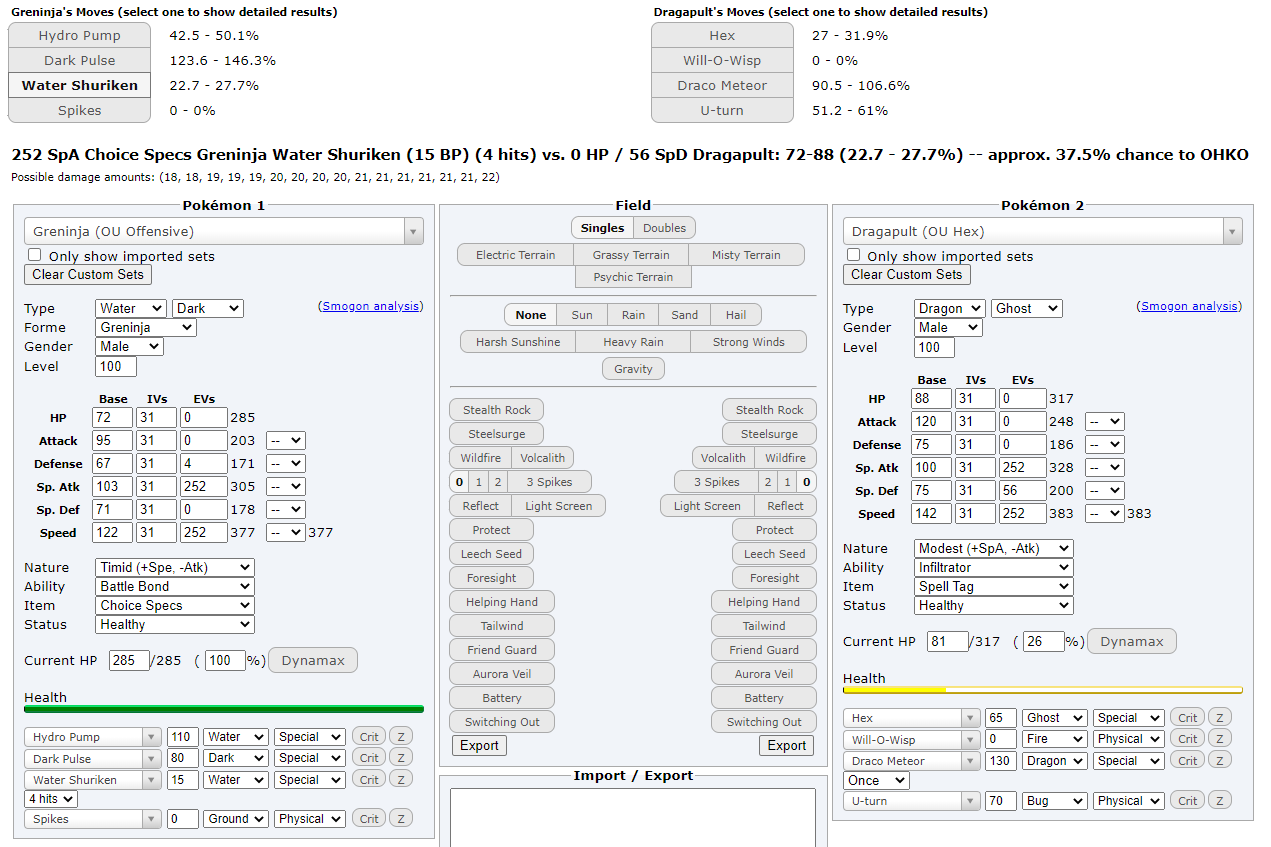
Task: Toggle Crit for Greninja's Water Shuriken
Action: [x=369, y=780]
